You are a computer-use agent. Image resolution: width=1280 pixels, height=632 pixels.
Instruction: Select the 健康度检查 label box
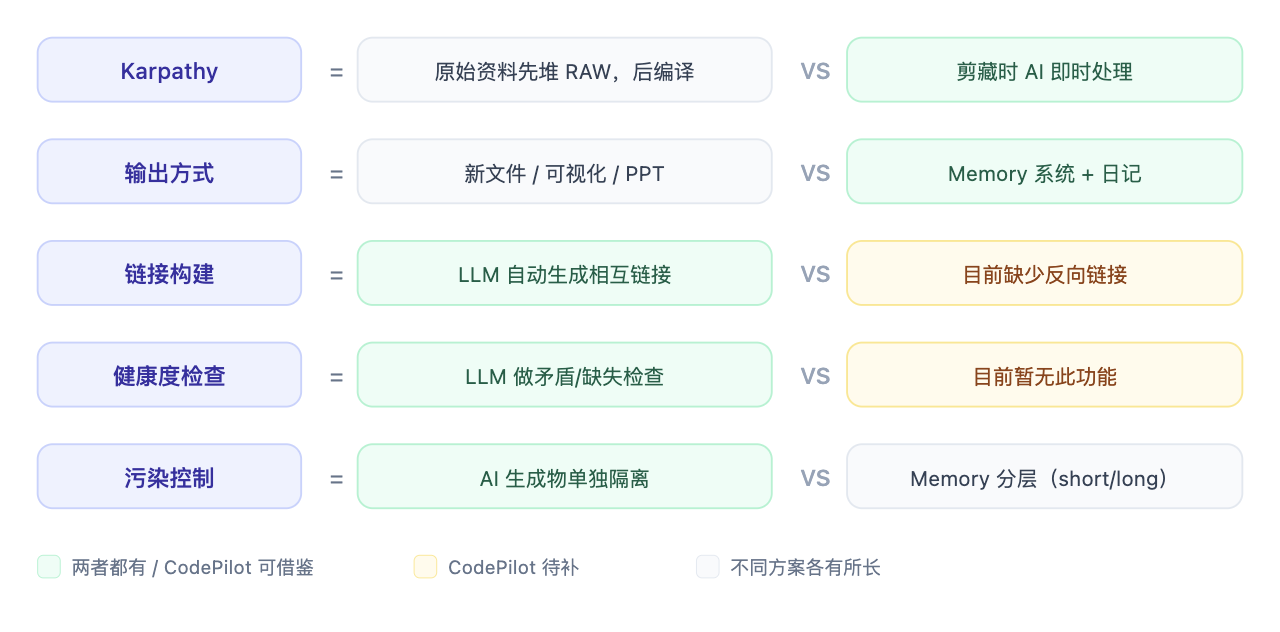[169, 375]
